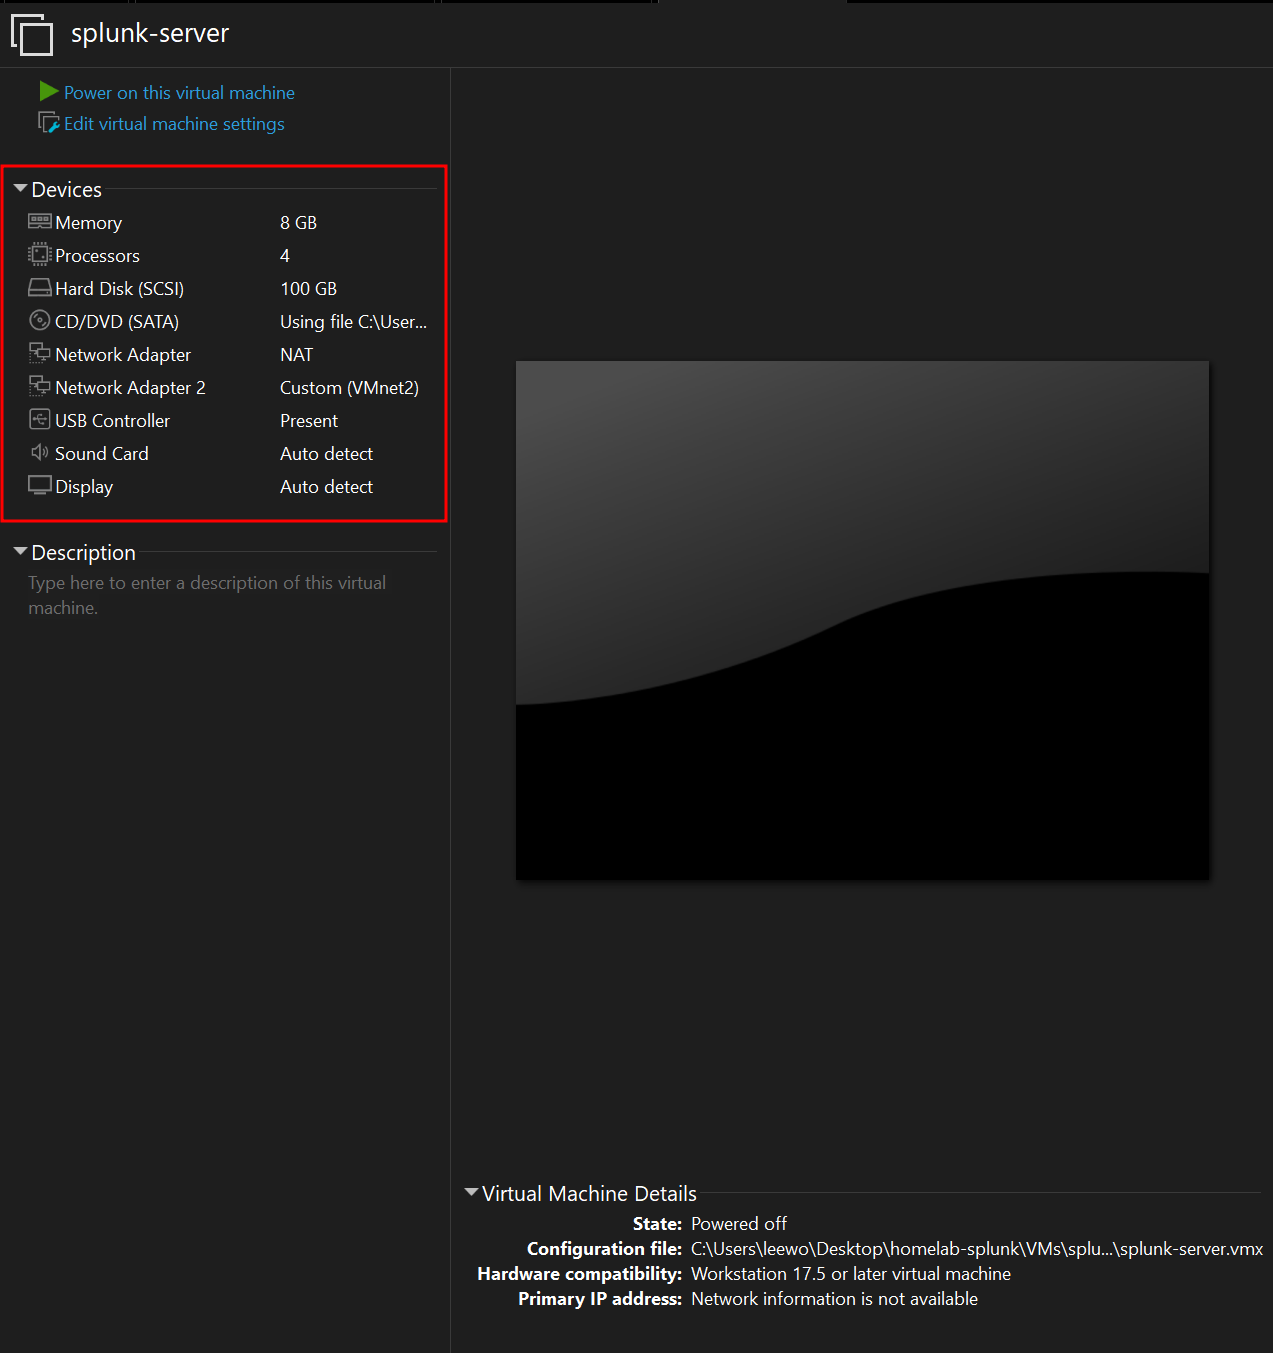Select CD/DVD (SATA) label
1273x1353 pixels.
click(117, 322)
